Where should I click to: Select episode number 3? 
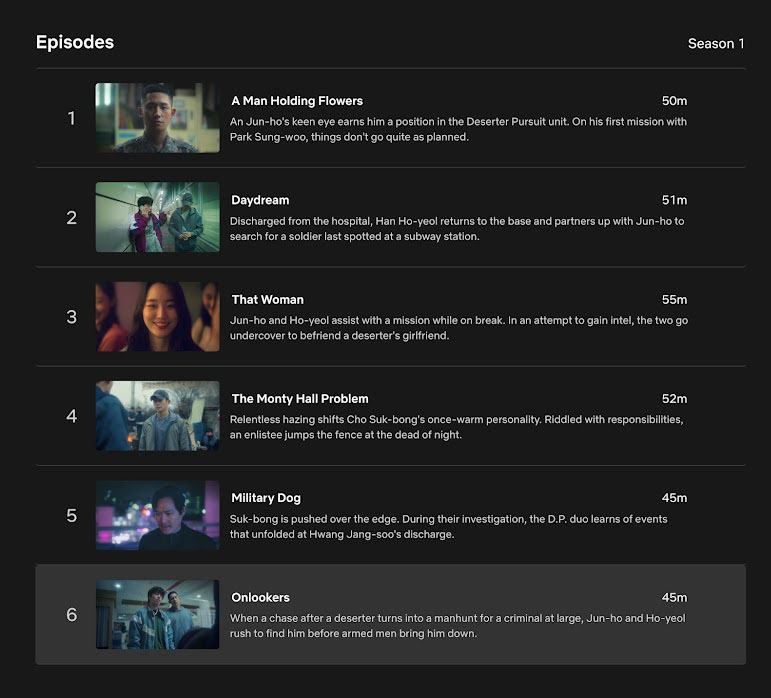(71, 317)
